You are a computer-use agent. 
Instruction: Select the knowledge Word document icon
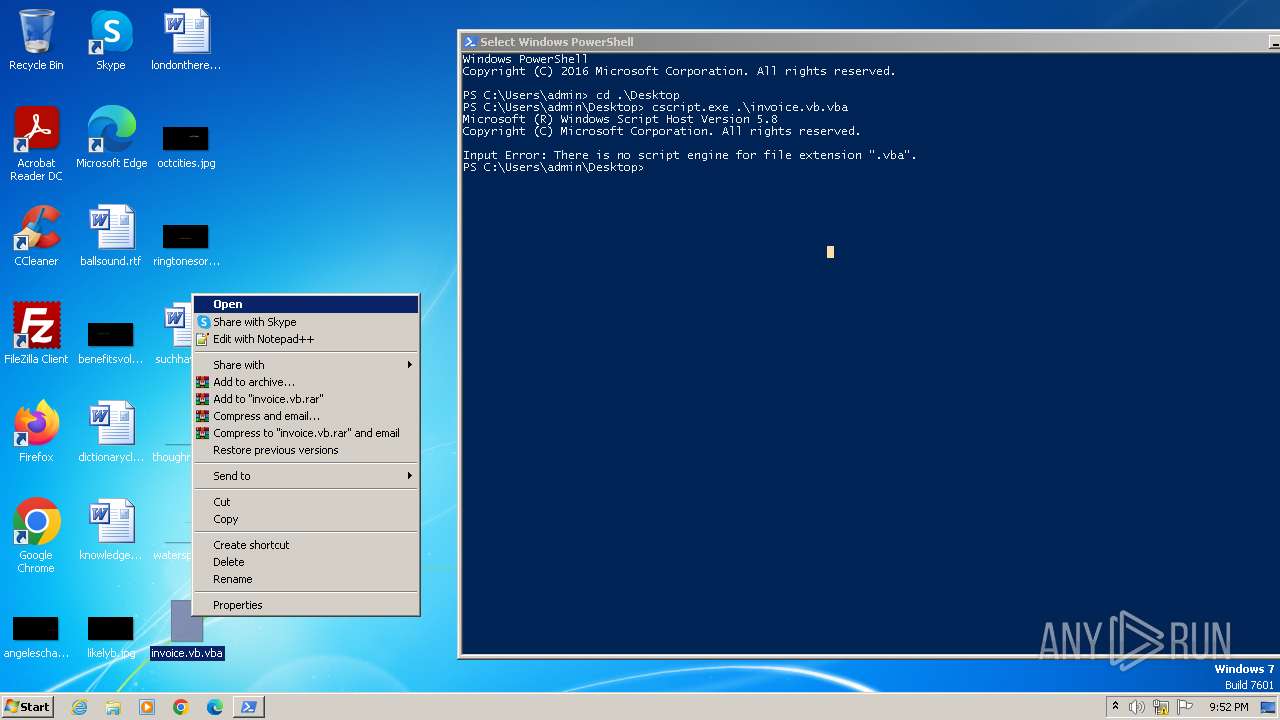111,530
